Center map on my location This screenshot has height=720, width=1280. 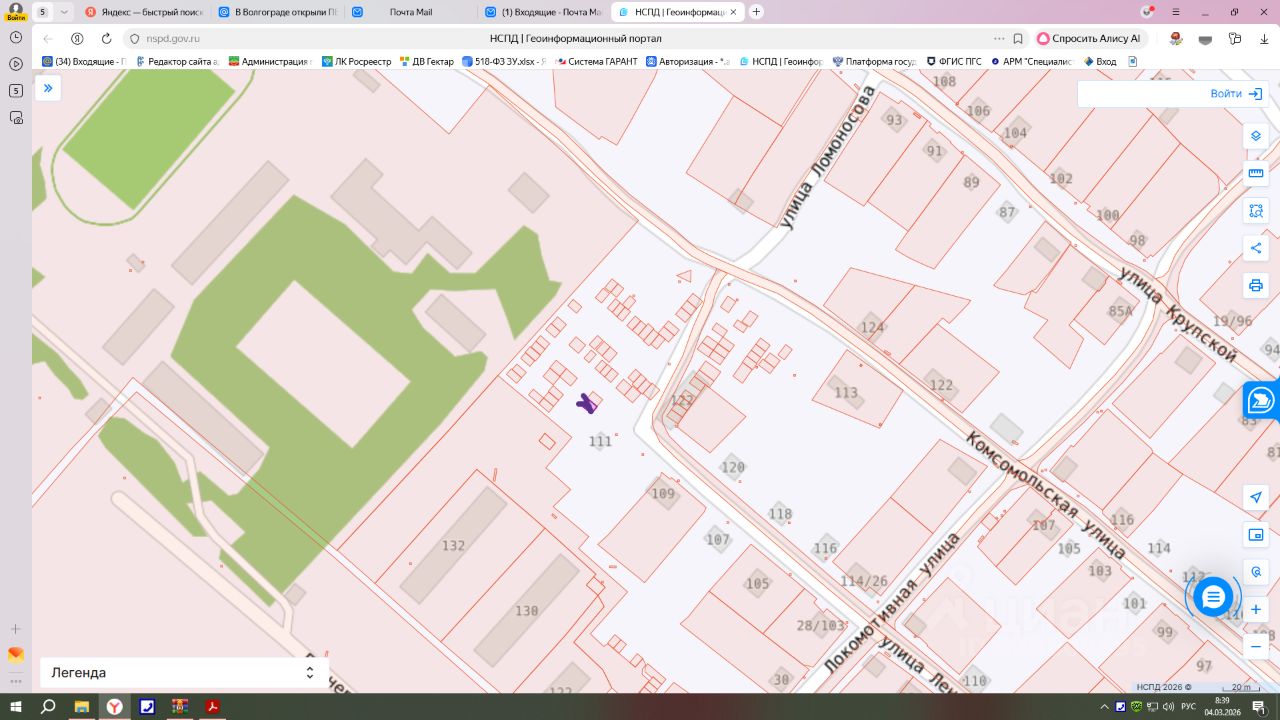point(1256,498)
